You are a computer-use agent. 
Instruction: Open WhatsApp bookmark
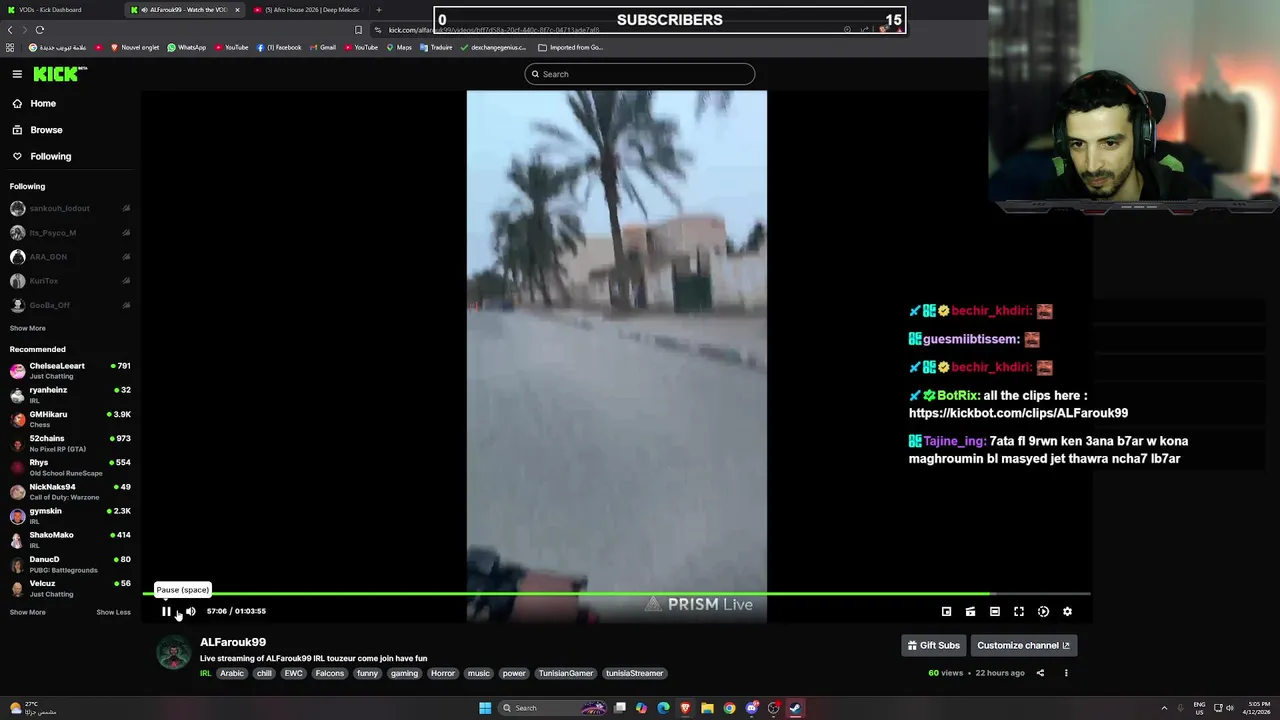[187, 47]
